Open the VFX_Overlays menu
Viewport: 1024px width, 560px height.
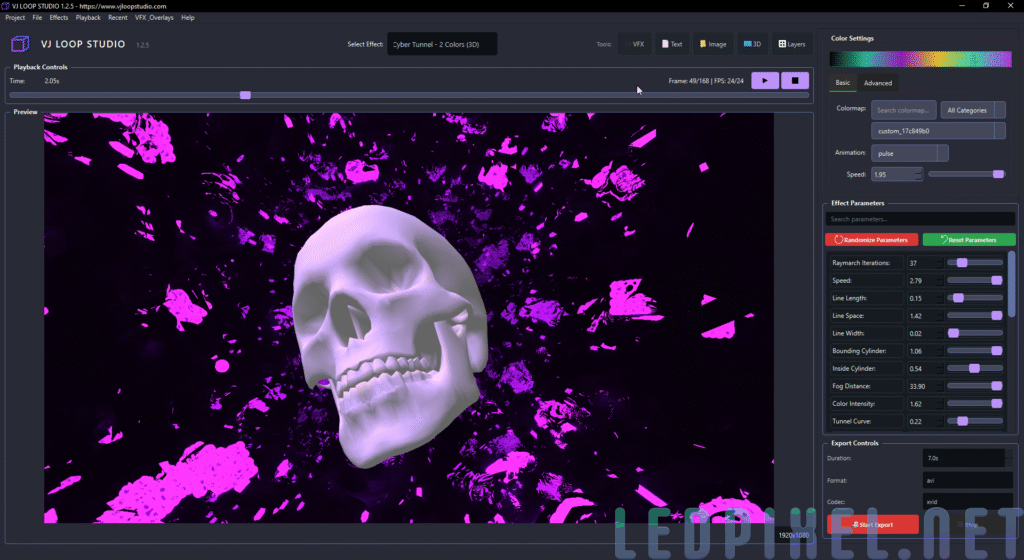154,18
